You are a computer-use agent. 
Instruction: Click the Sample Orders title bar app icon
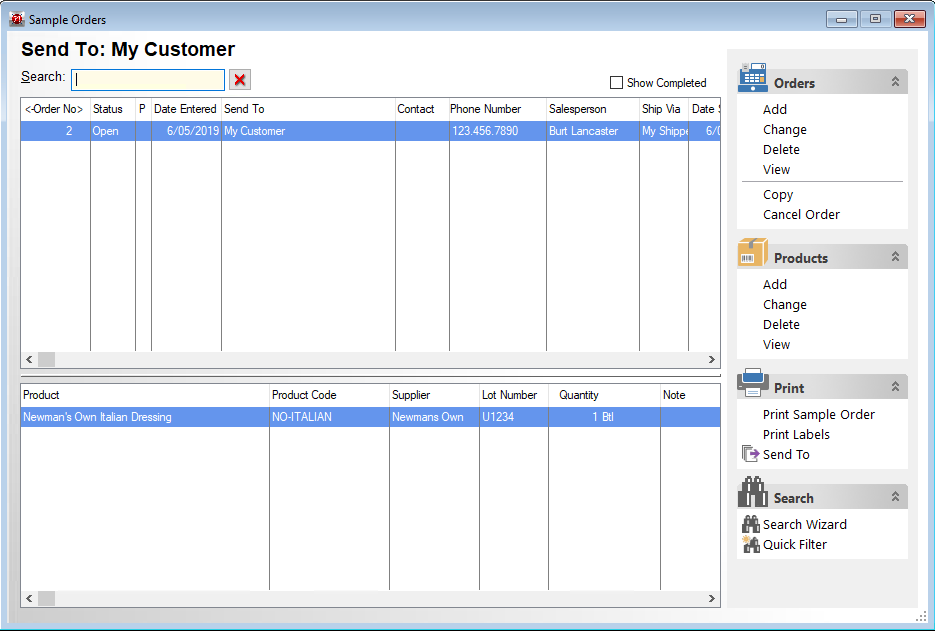[17, 19]
